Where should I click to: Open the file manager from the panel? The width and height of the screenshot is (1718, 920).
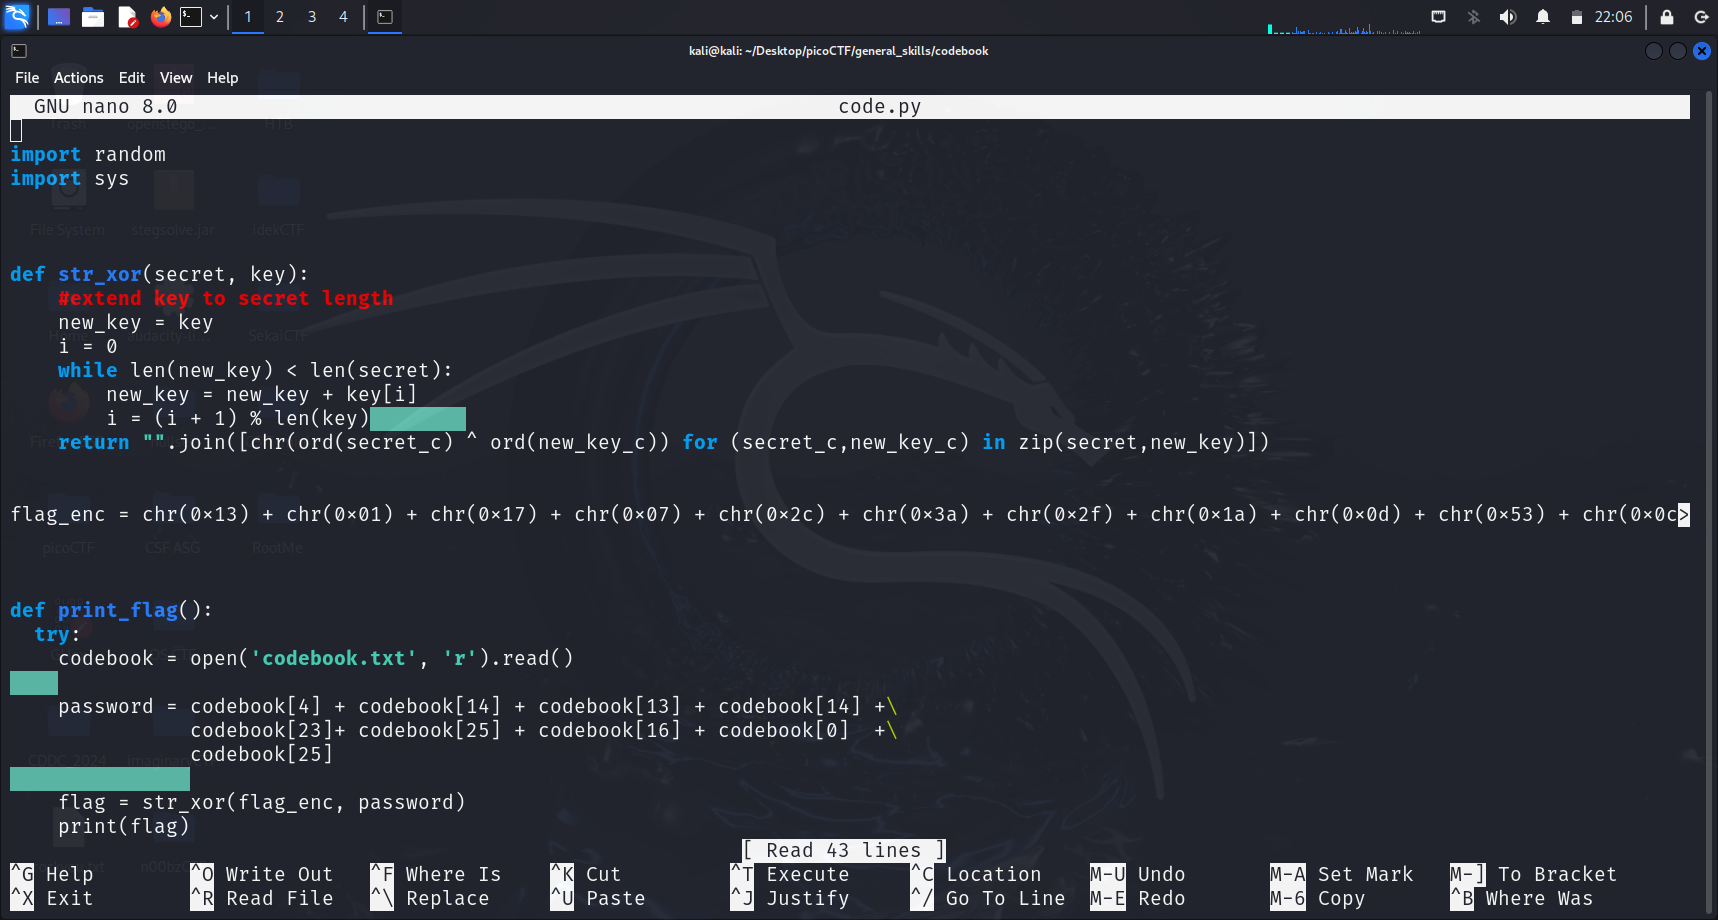point(93,17)
